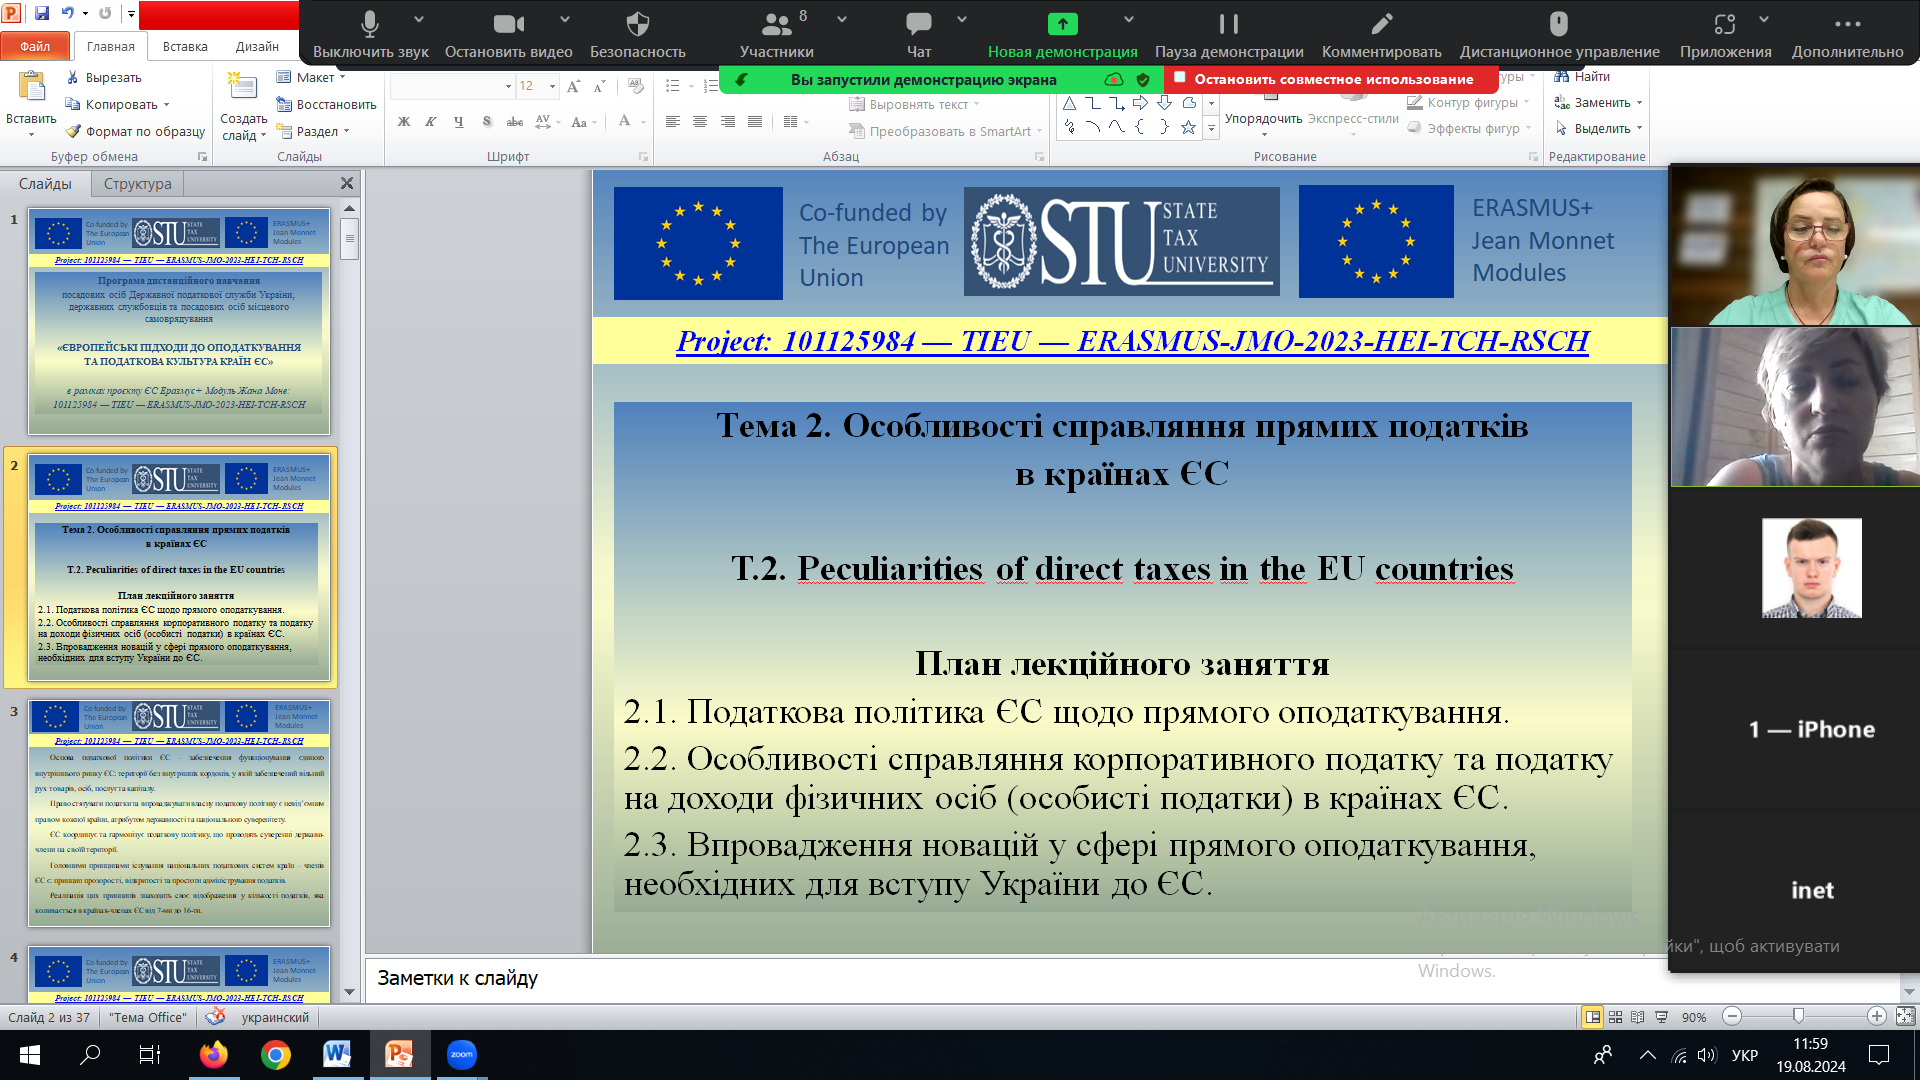Select the star shape in shapes gallery
The image size is (1920, 1080).
coord(1188,127)
